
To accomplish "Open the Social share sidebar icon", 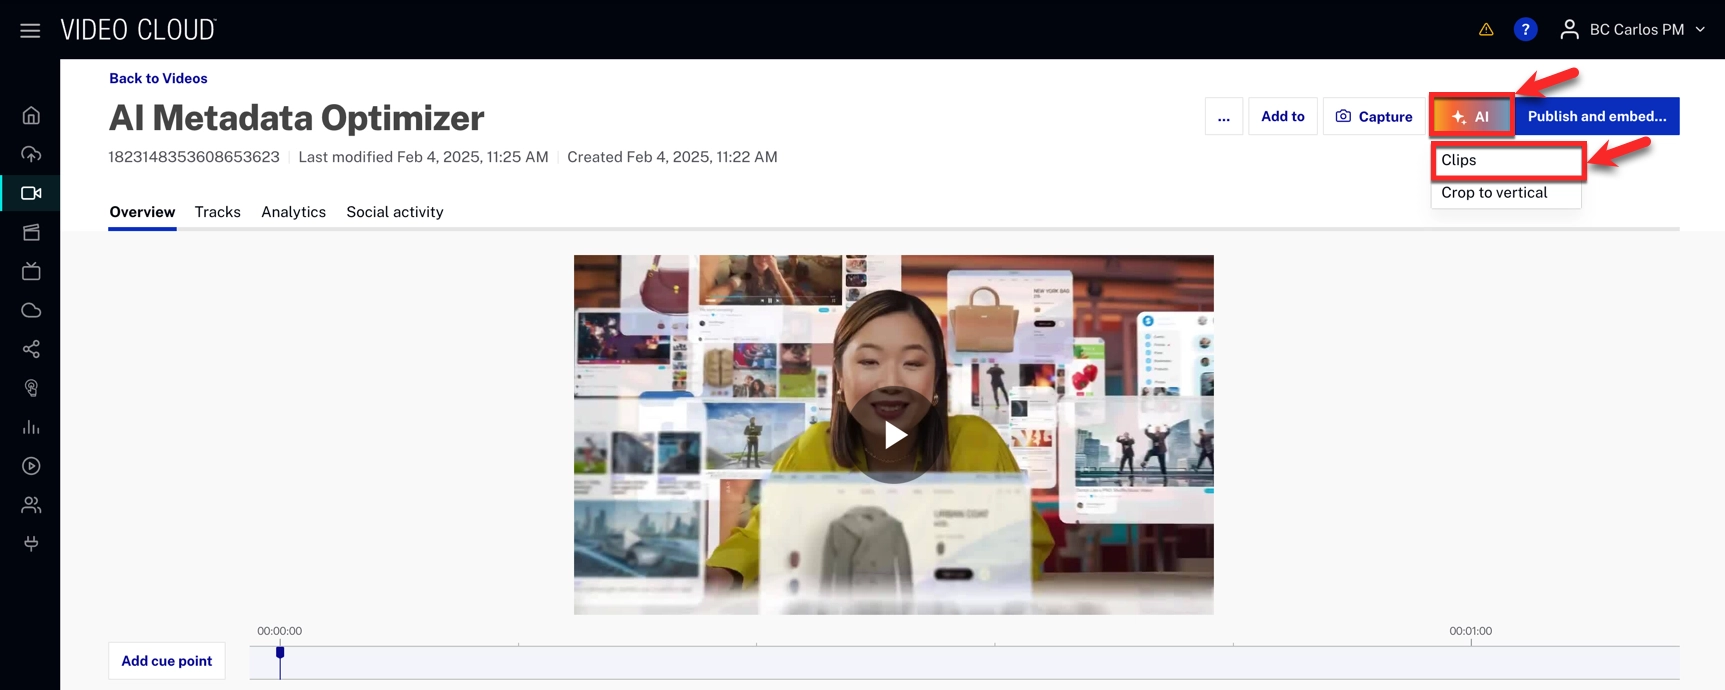I will [31, 349].
